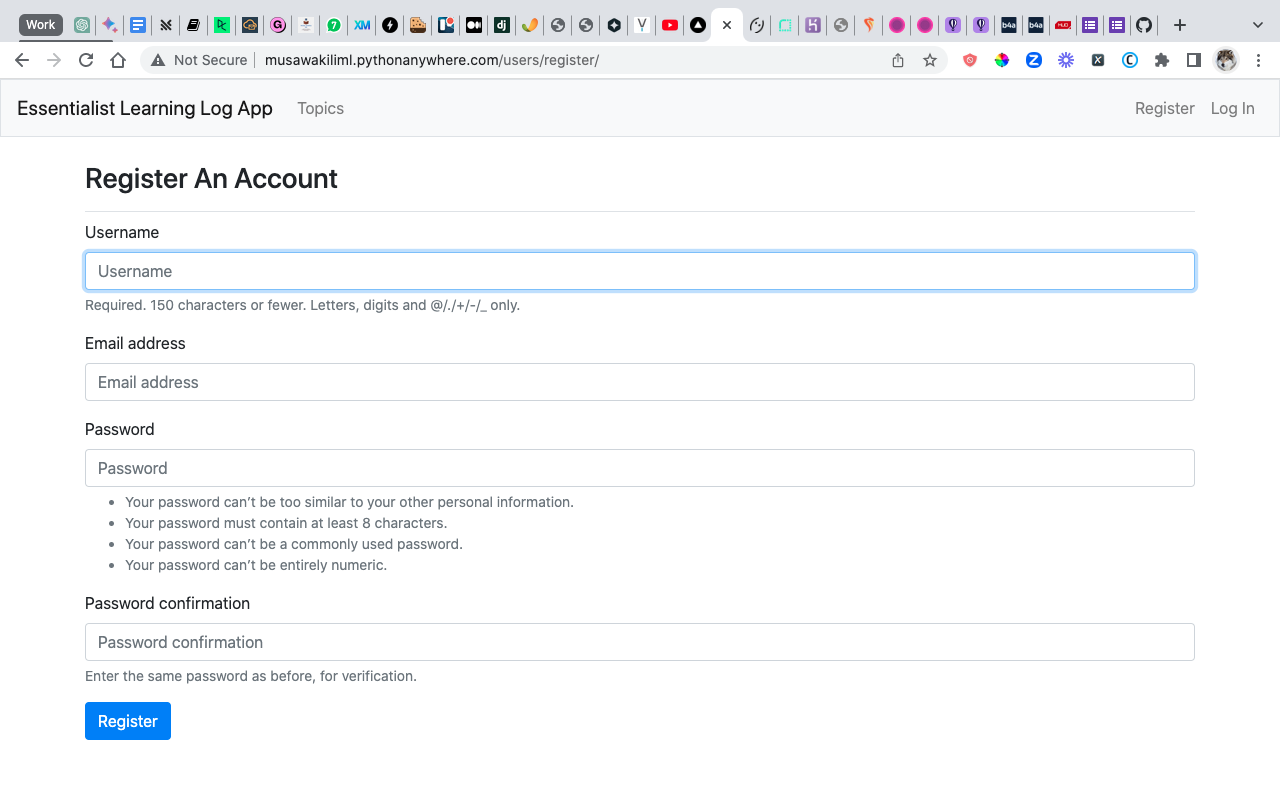
Task: Click inside the Username input field
Action: [640, 271]
